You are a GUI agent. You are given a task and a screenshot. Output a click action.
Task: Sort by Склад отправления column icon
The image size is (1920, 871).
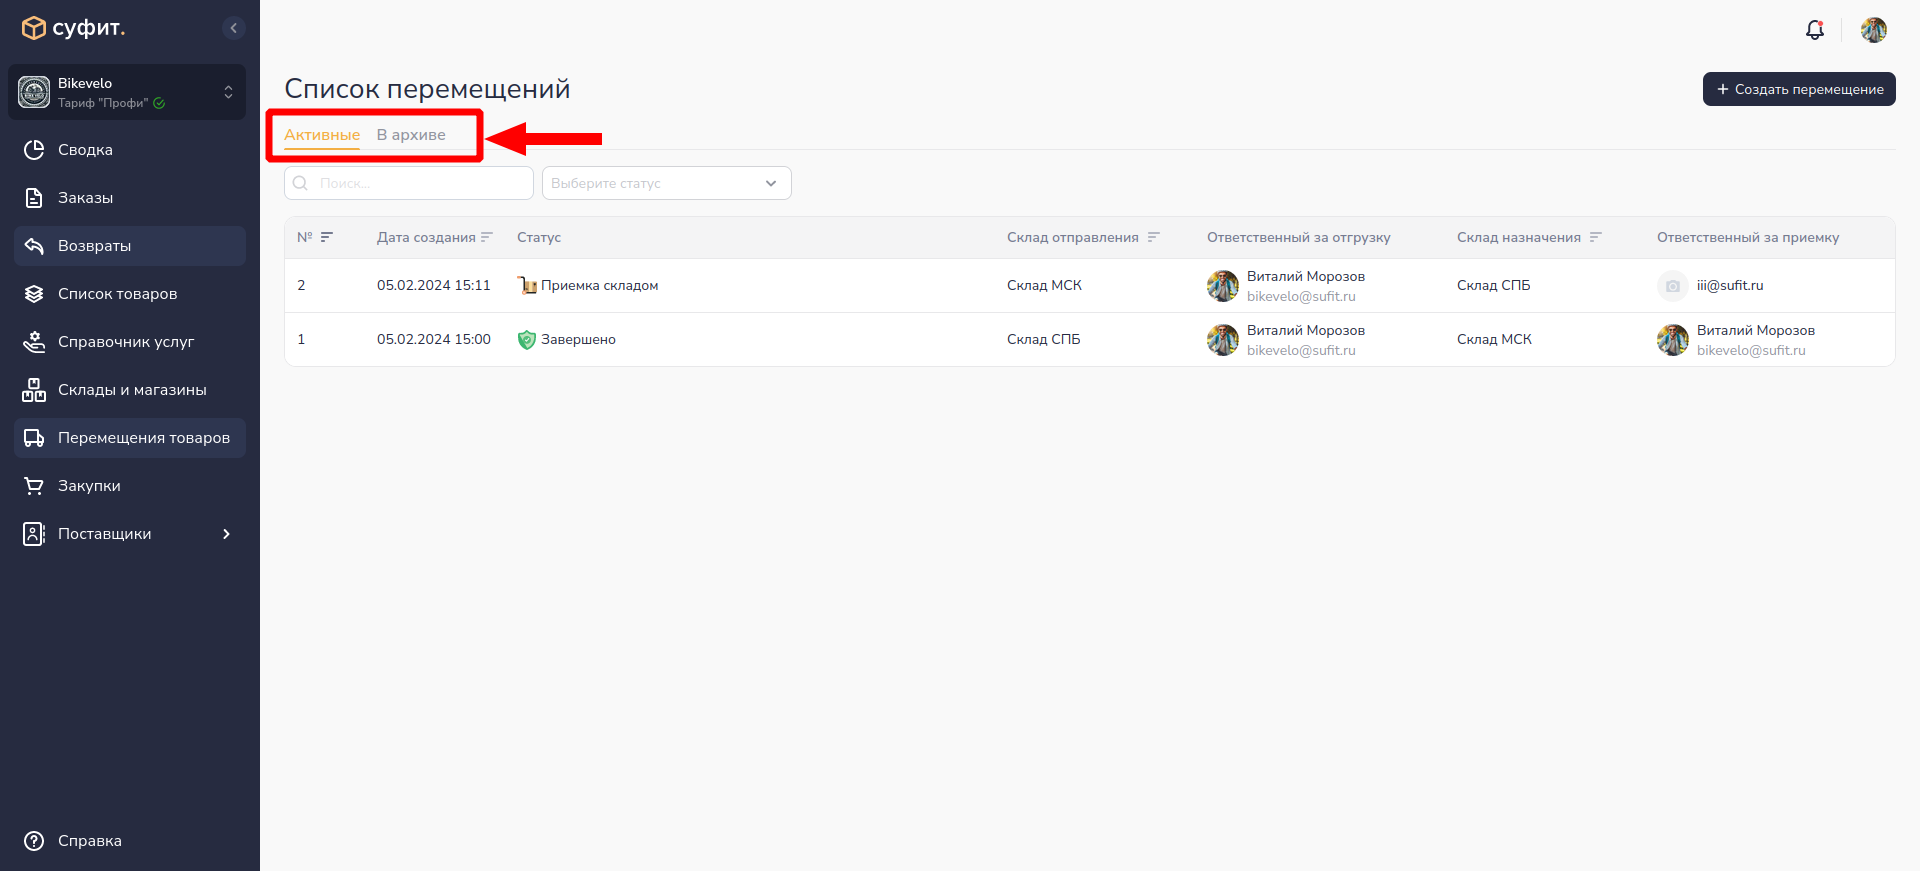coord(1154,237)
